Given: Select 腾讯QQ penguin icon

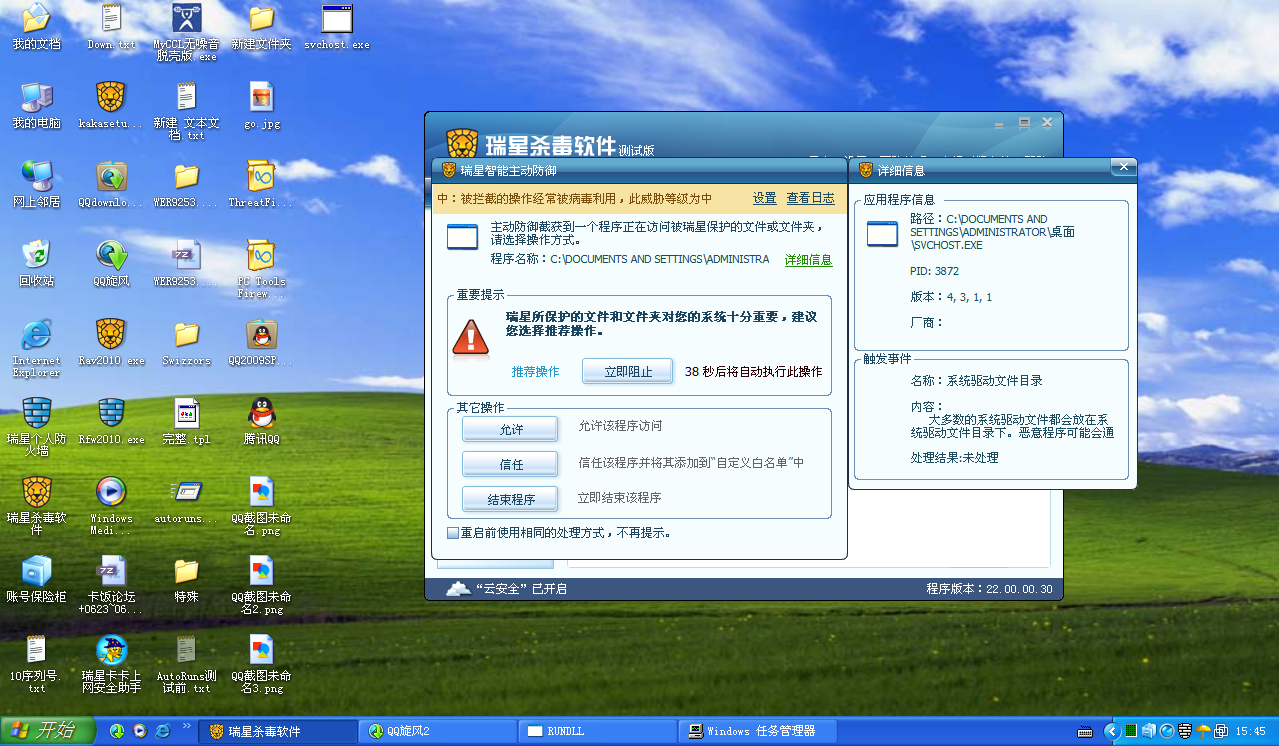Looking at the screenshot, I should 261,421.
